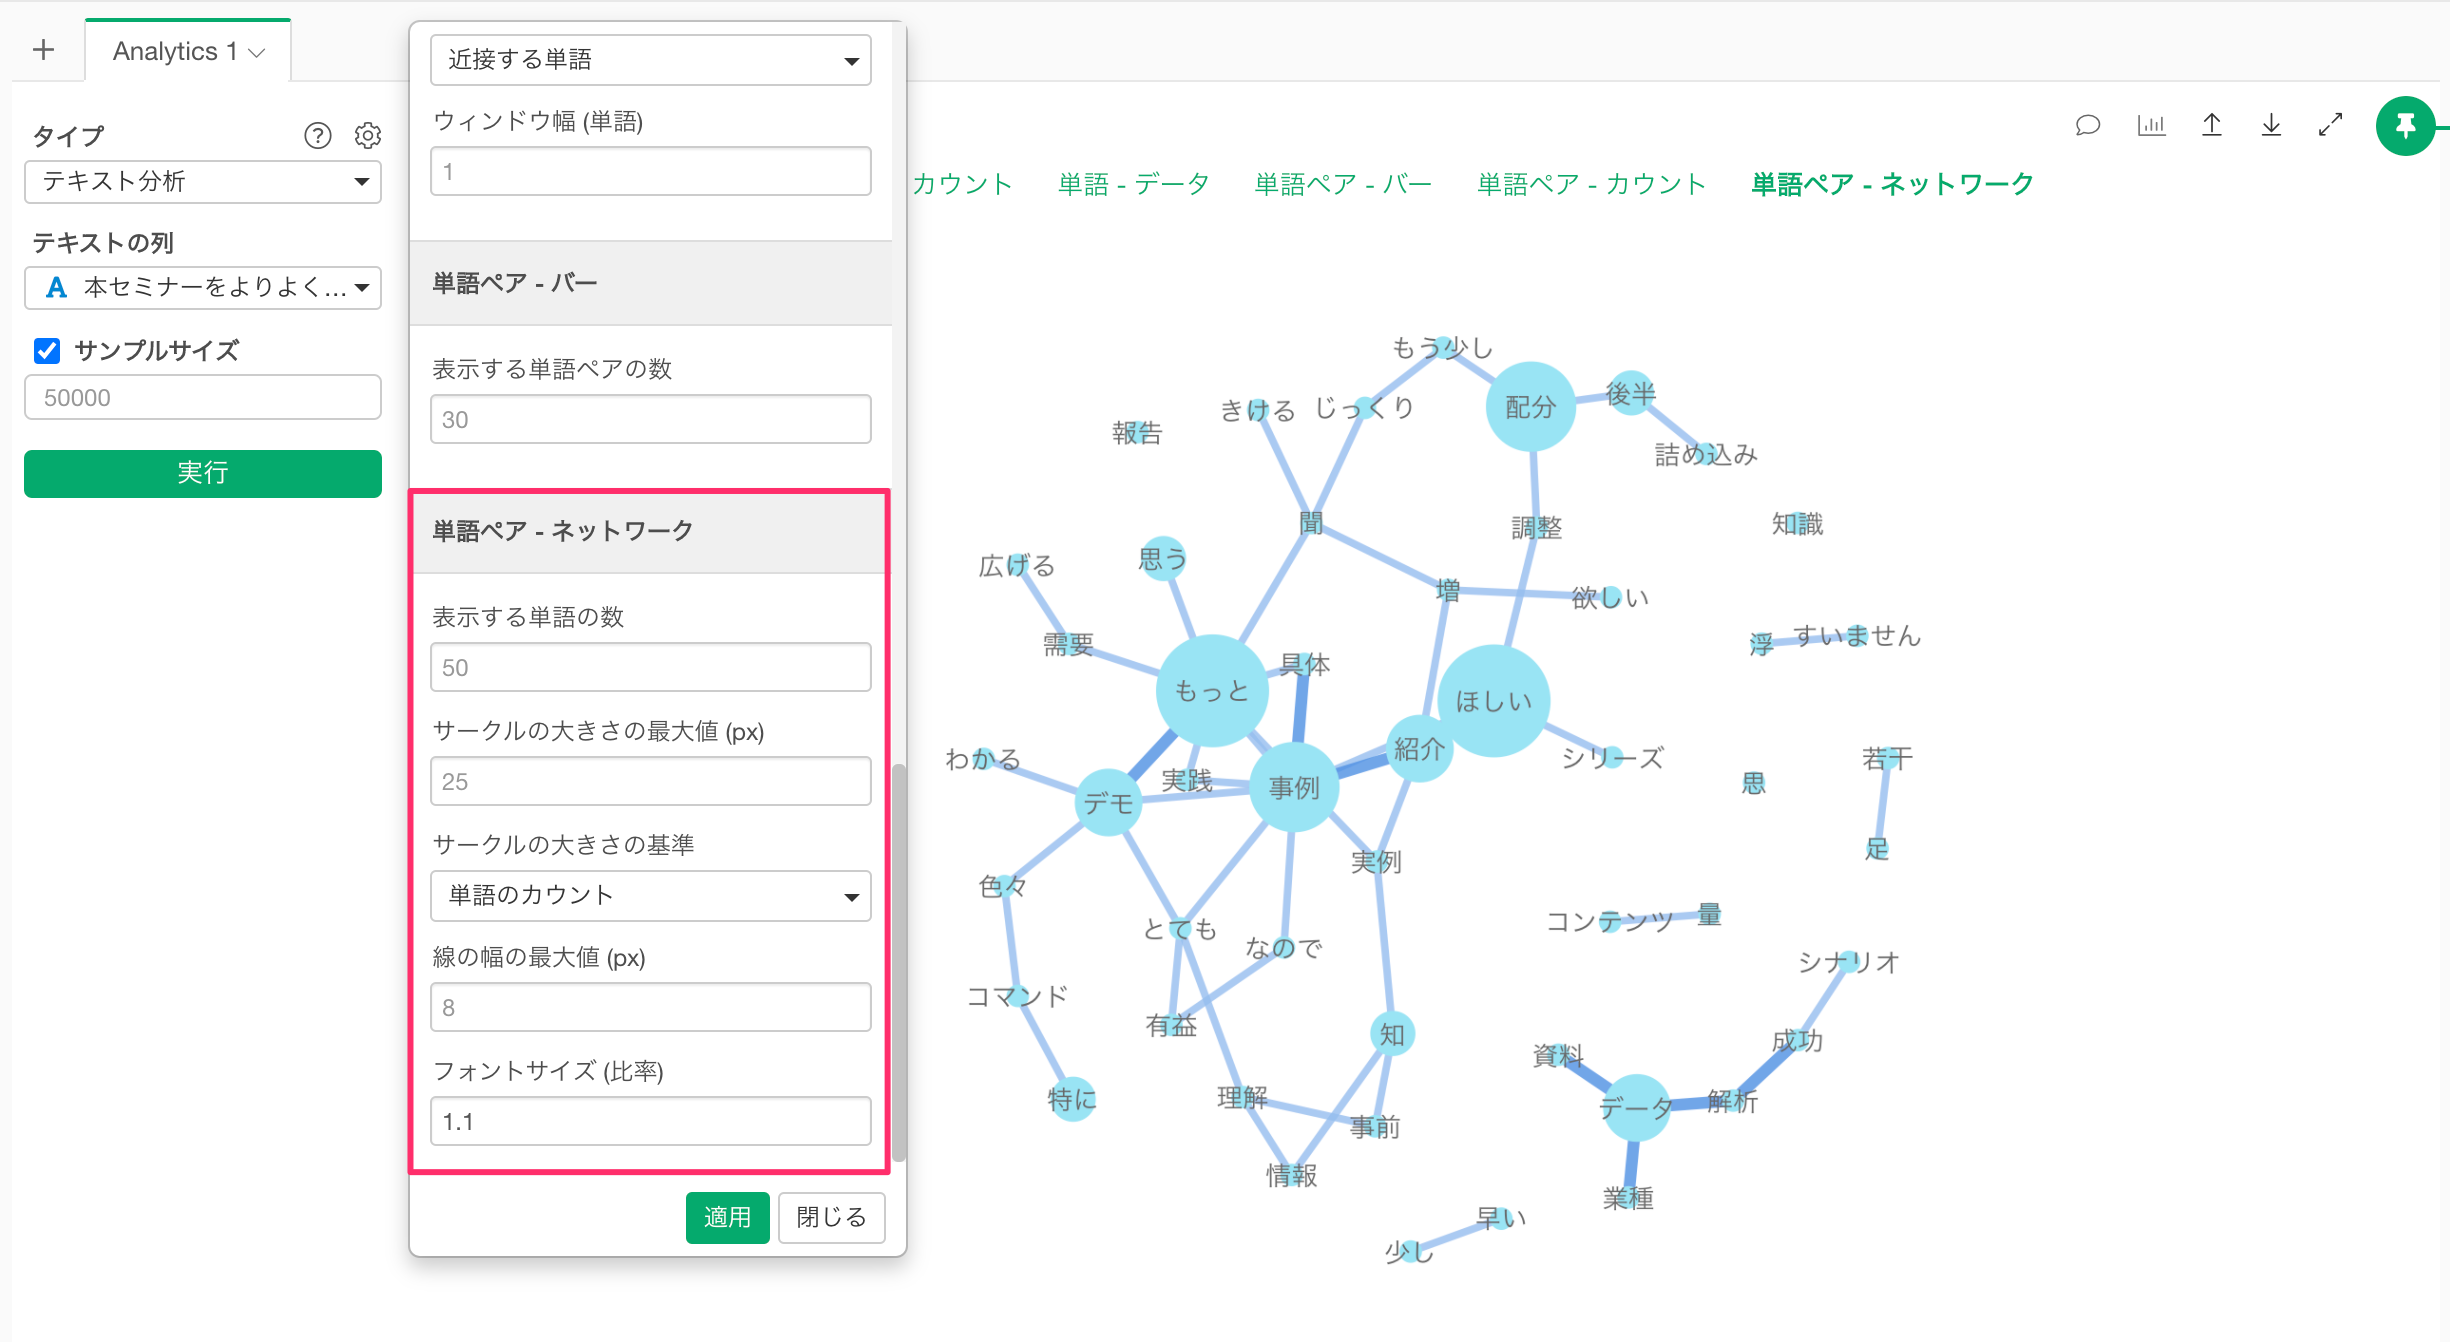The image size is (2450, 1342).
Task: Open the 近接する単語 dropdown
Action: coord(650,60)
